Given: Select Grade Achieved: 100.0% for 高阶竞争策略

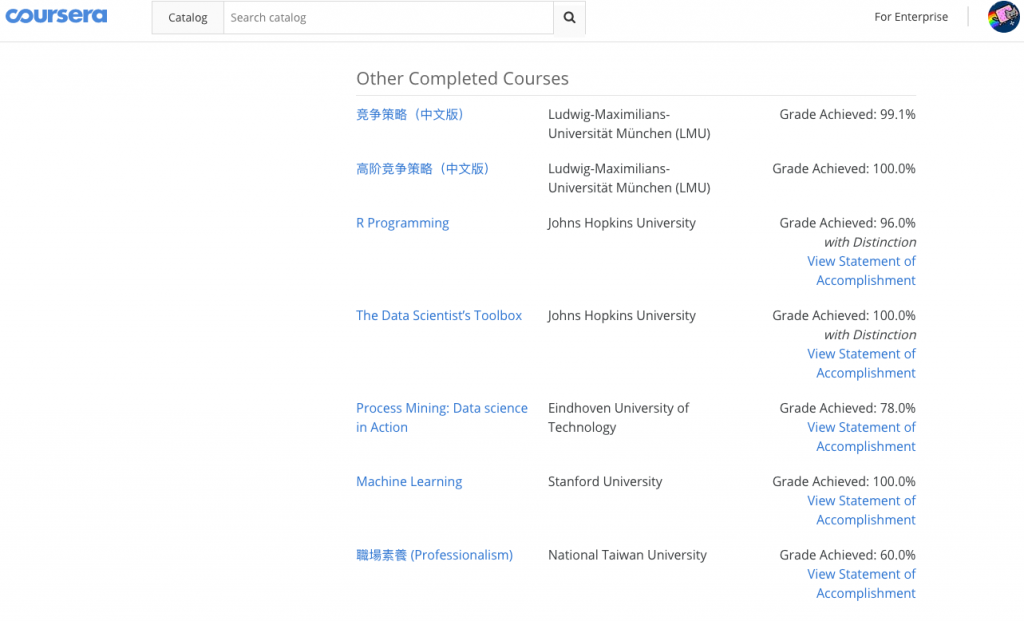Looking at the screenshot, I should [844, 168].
